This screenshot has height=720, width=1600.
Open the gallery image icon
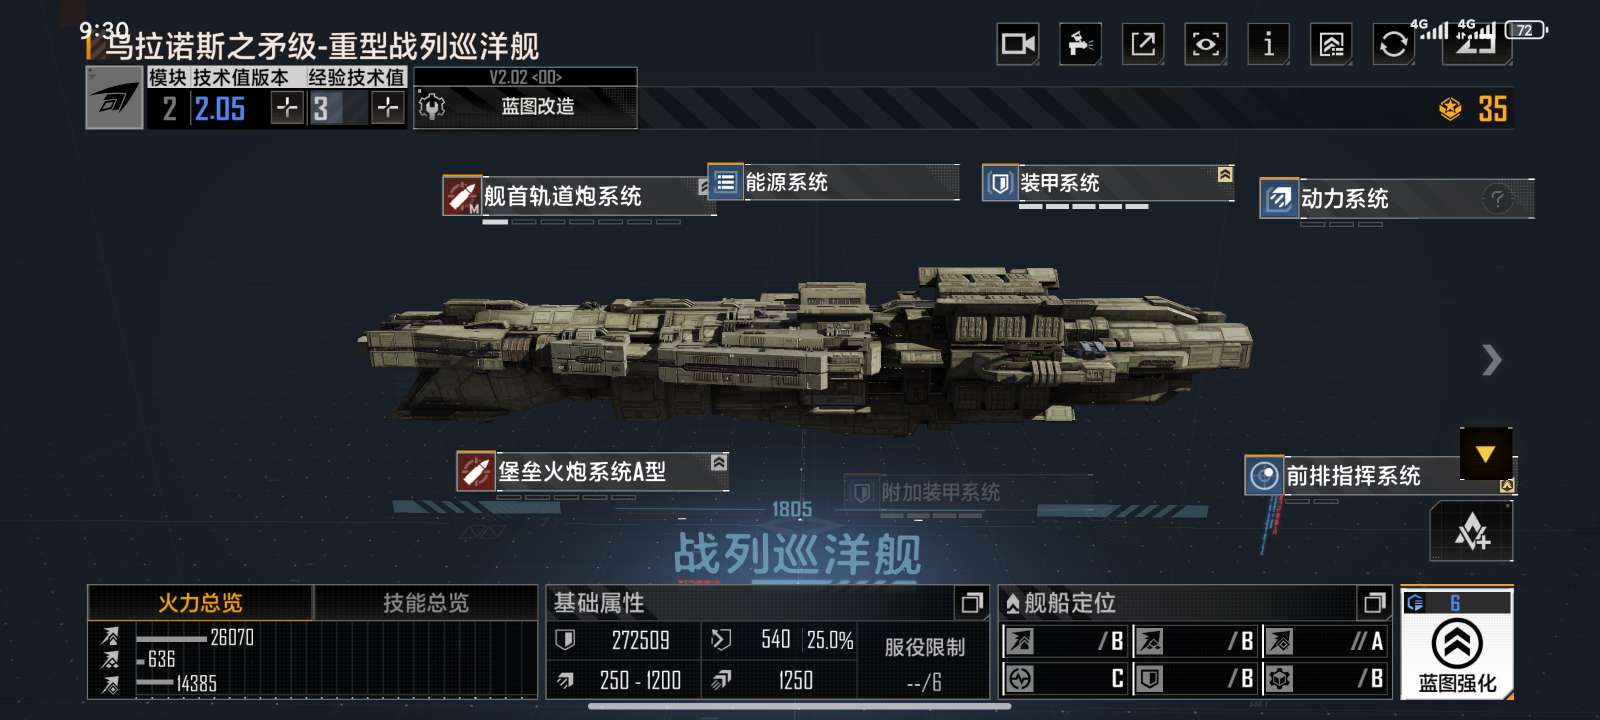pyautogui.click(x=1331, y=44)
